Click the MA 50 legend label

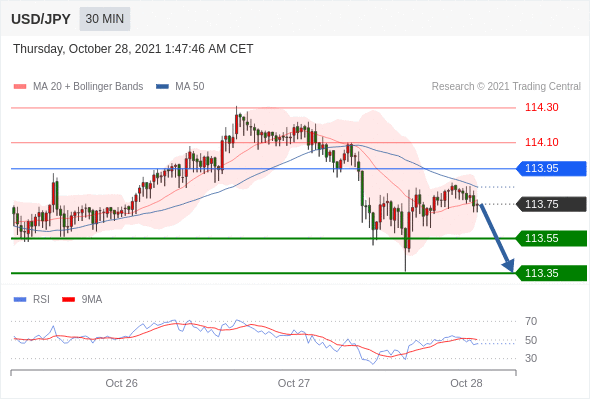tap(190, 87)
